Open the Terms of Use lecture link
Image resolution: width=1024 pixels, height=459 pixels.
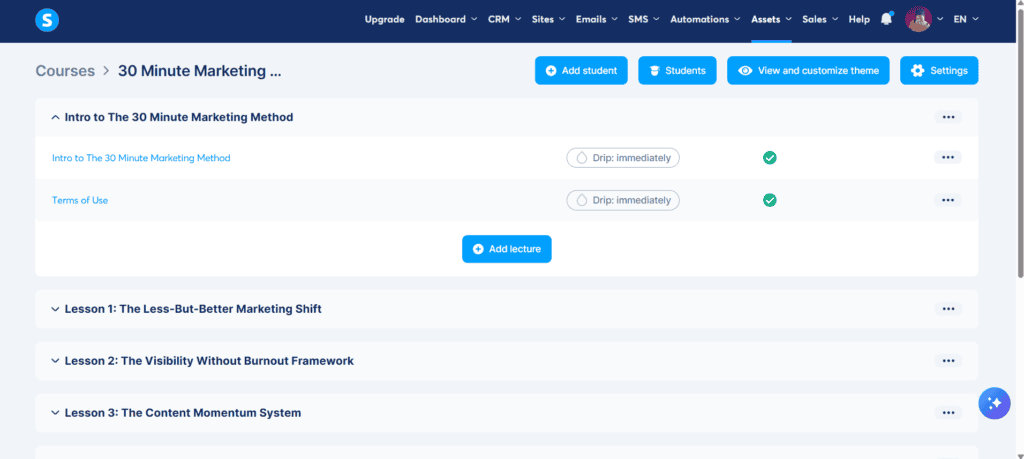(80, 200)
